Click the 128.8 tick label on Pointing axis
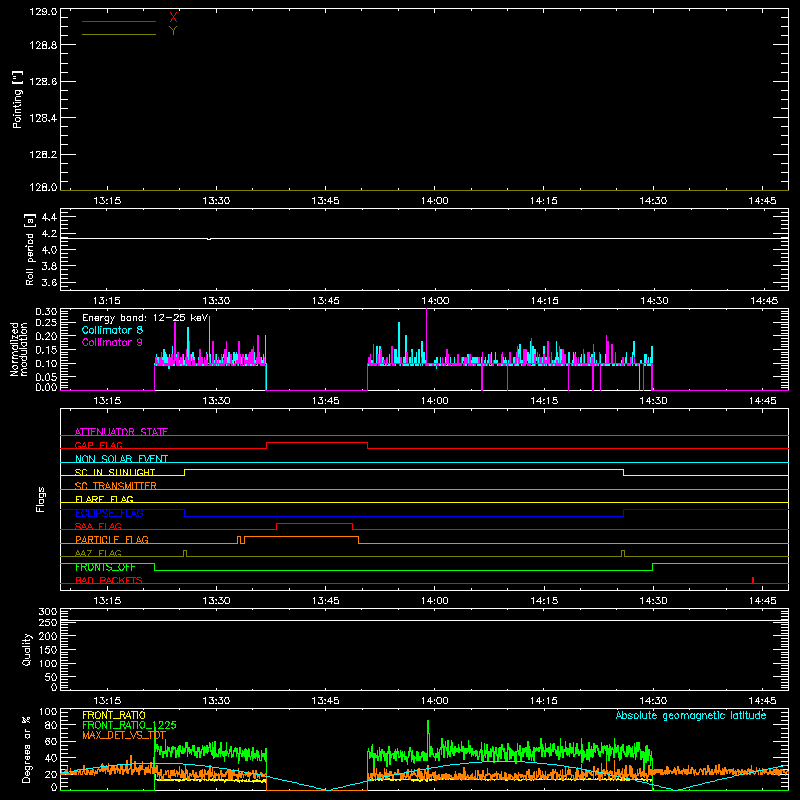This screenshot has height=800, width=800. [43, 45]
